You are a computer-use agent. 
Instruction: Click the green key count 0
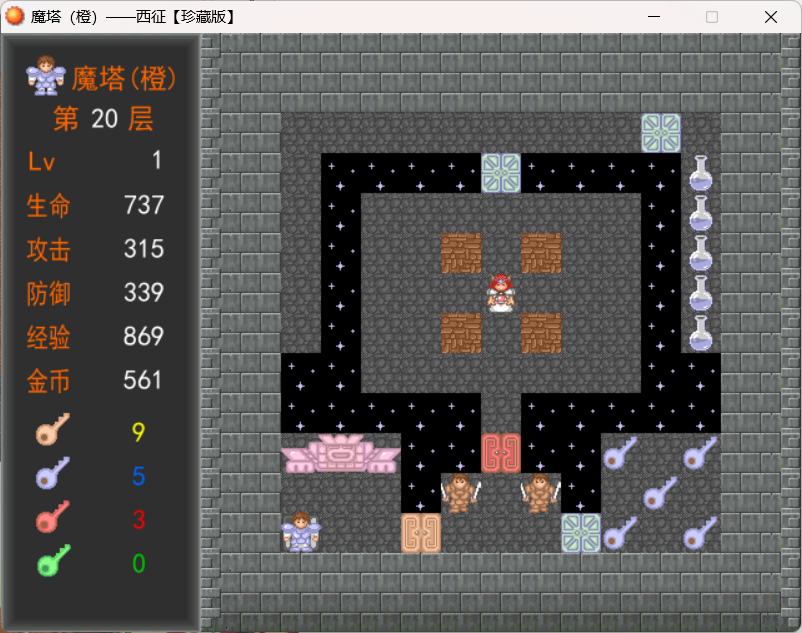tap(139, 563)
